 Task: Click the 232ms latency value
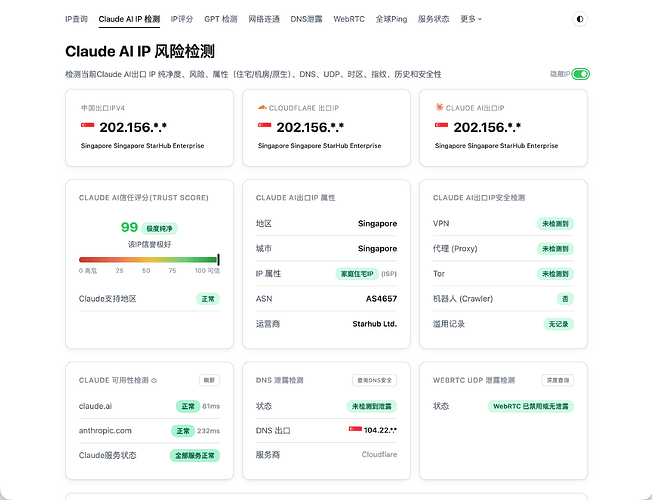(208, 431)
